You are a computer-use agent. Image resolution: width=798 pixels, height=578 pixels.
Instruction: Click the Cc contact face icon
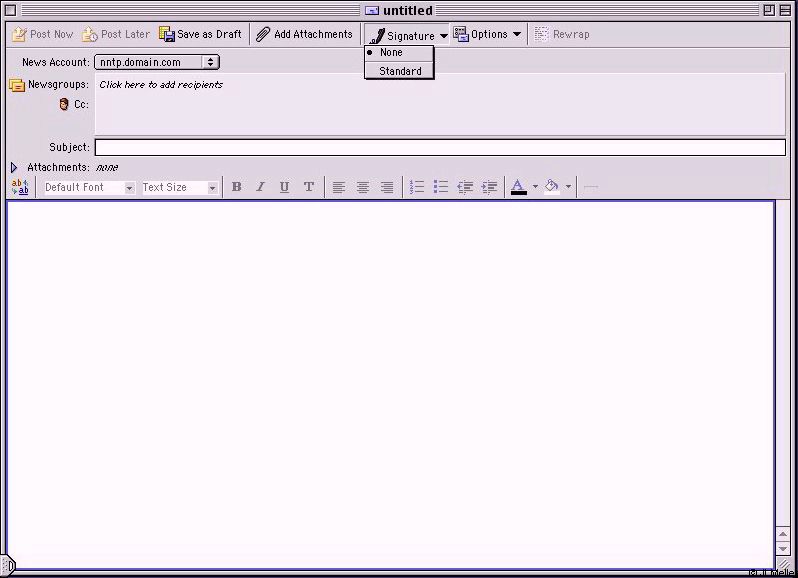click(x=64, y=104)
